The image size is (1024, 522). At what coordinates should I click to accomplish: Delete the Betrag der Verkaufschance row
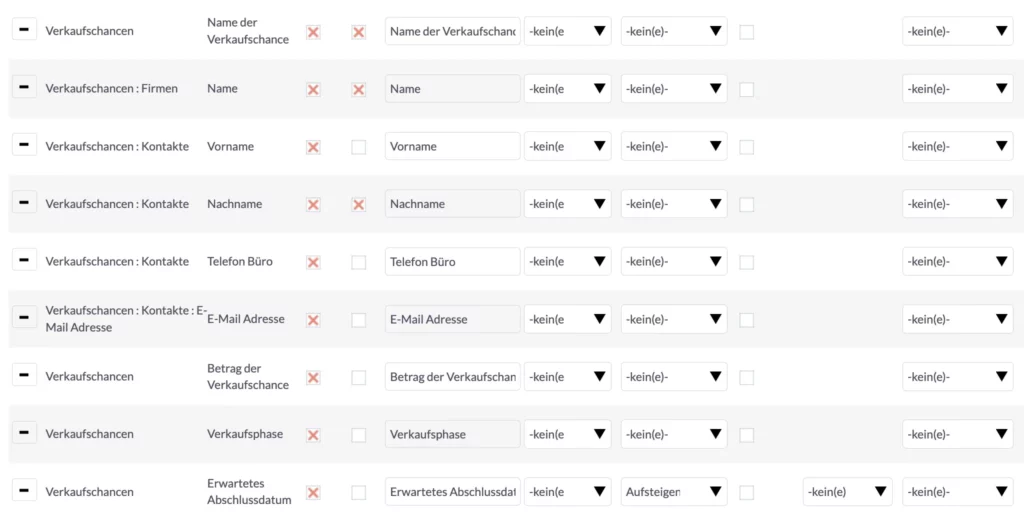tap(24, 375)
